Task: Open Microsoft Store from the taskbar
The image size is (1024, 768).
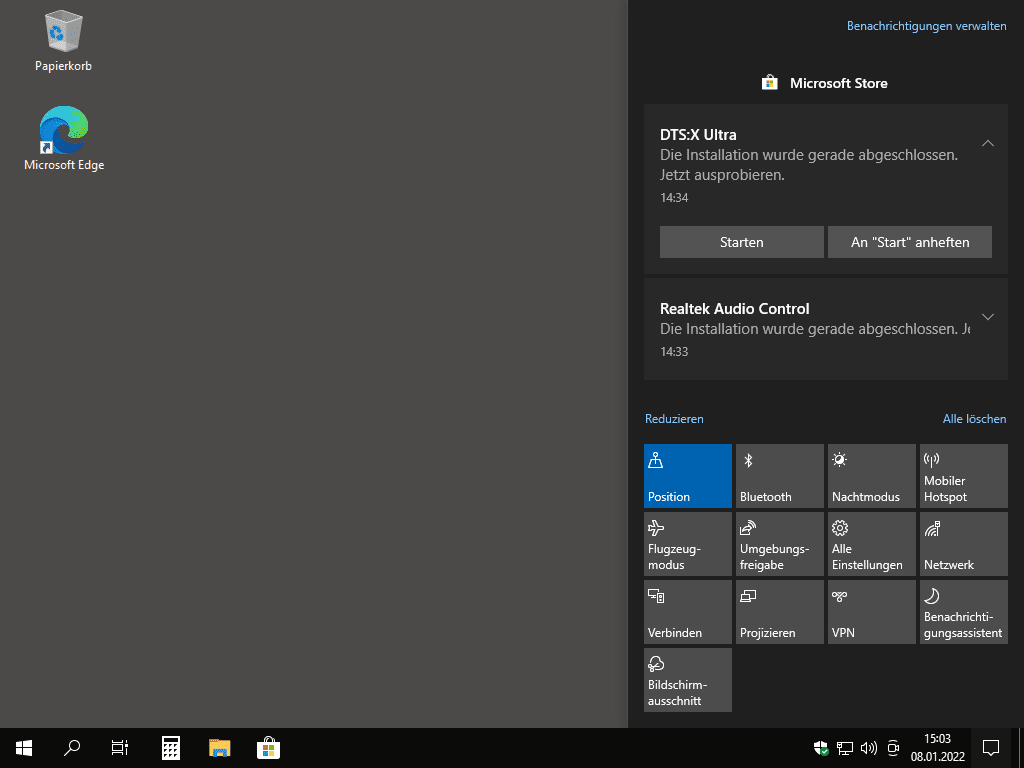Action: (268, 748)
